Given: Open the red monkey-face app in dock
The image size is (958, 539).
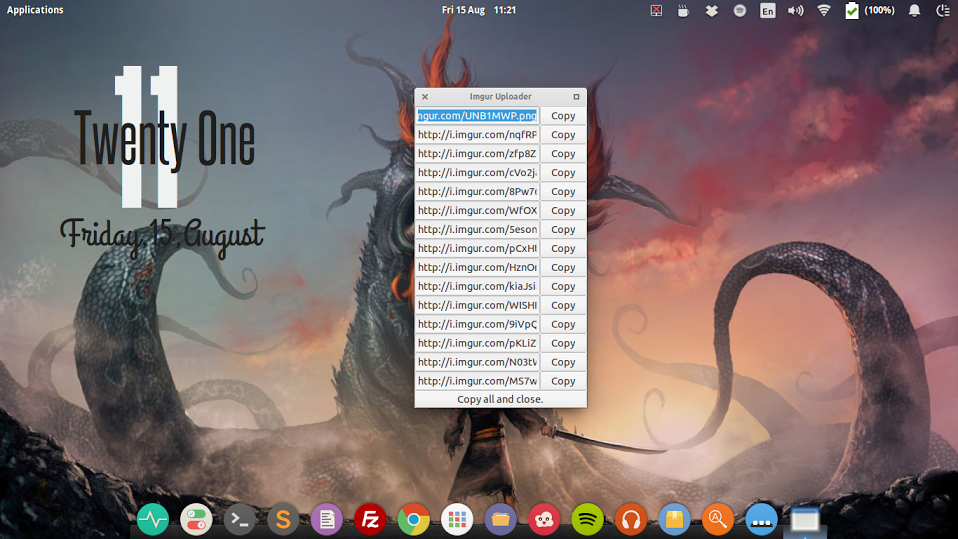Looking at the screenshot, I should click(544, 519).
